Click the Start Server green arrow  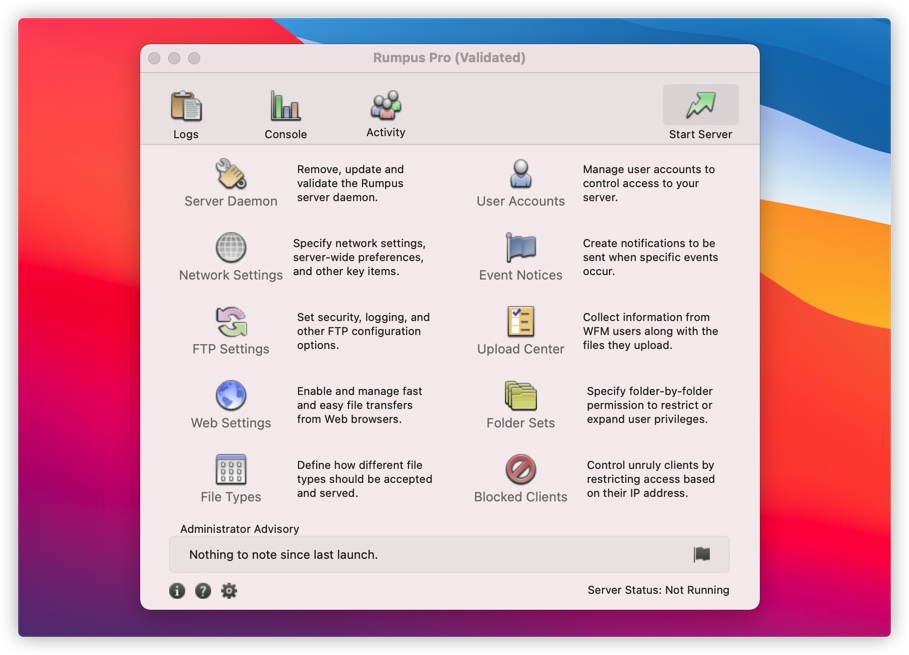click(700, 105)
